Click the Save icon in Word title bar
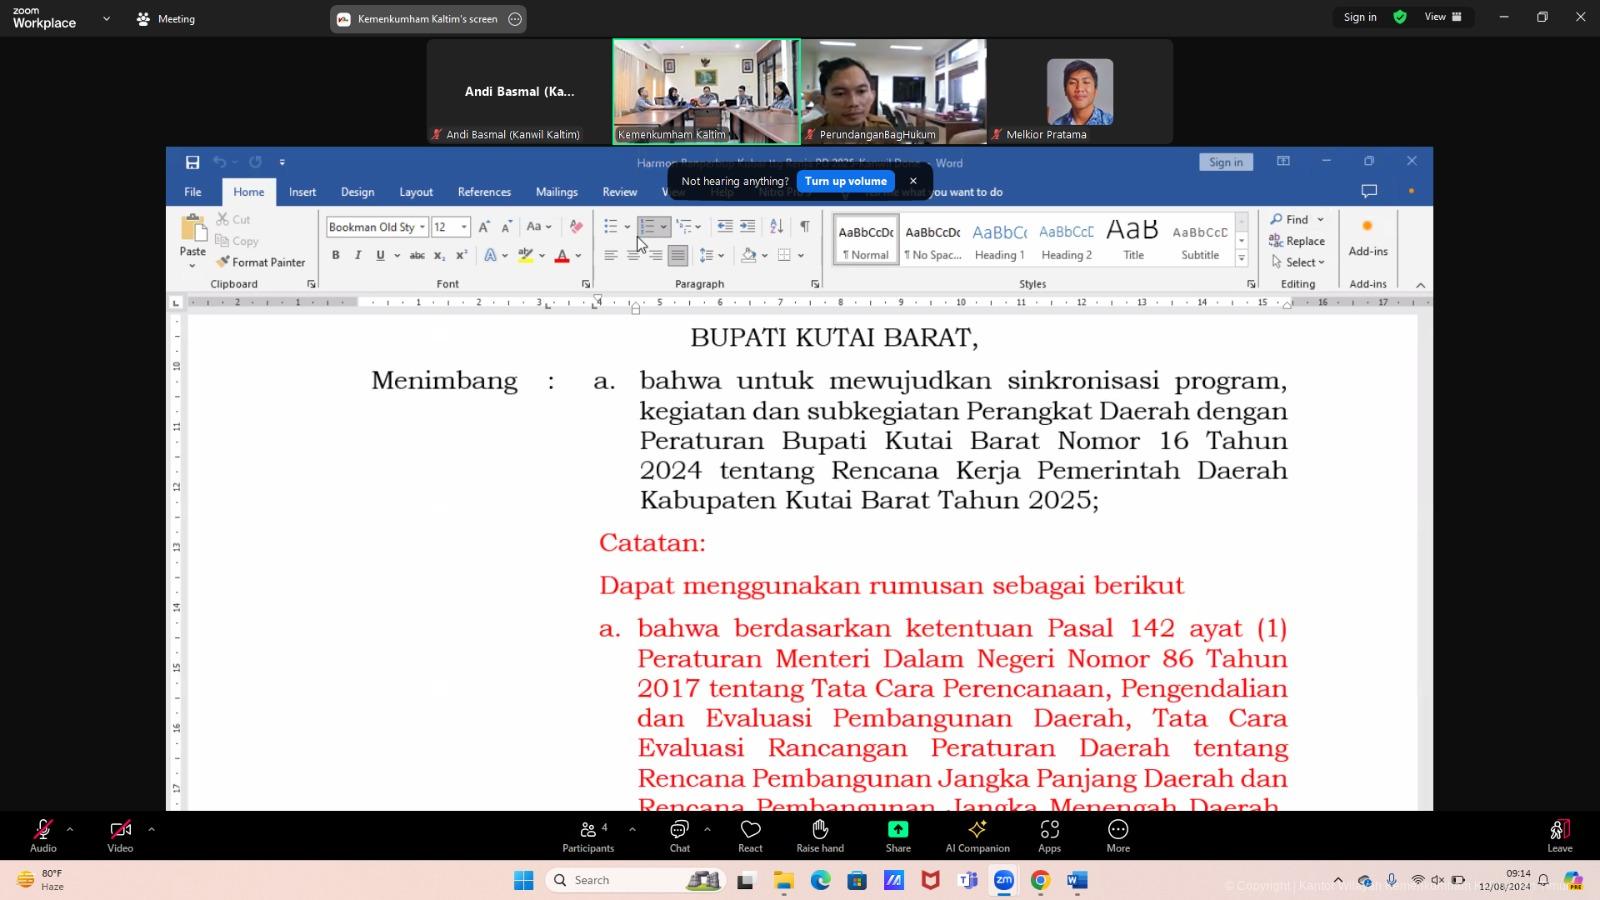The height and width of the screenshot is (900, 1600). [192, 162]
